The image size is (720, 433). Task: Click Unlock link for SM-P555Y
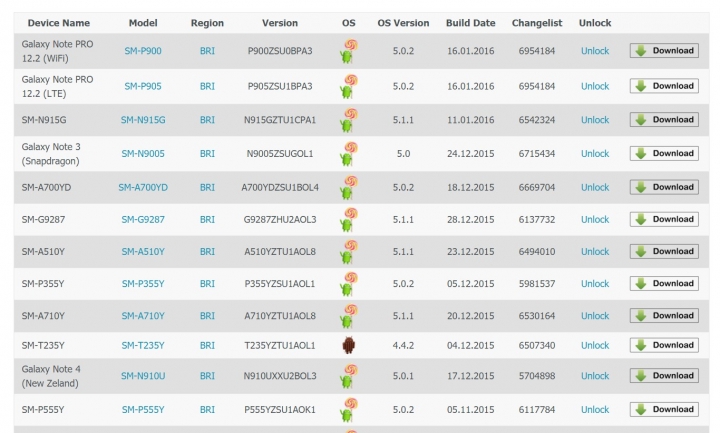click(x=595, y=410)
